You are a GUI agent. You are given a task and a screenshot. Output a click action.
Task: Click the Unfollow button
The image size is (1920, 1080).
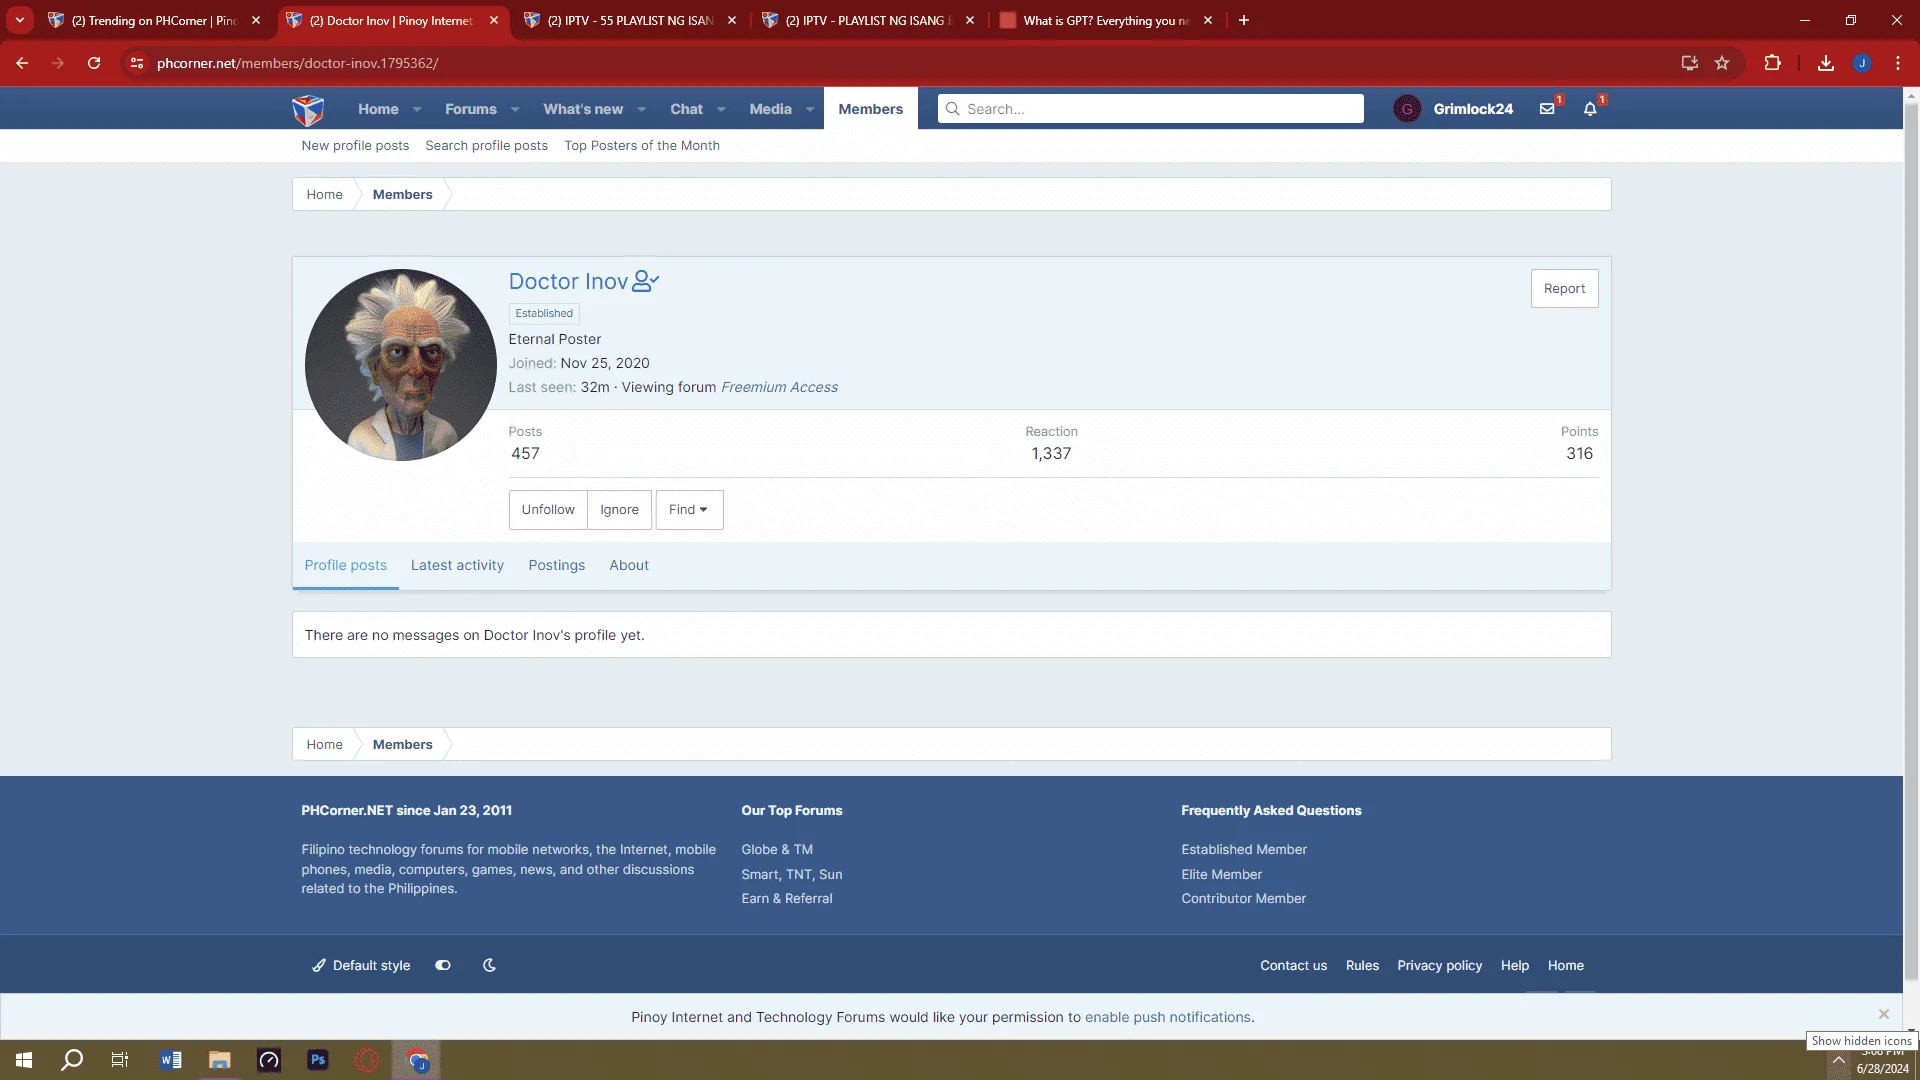click(x=548, y=510)
